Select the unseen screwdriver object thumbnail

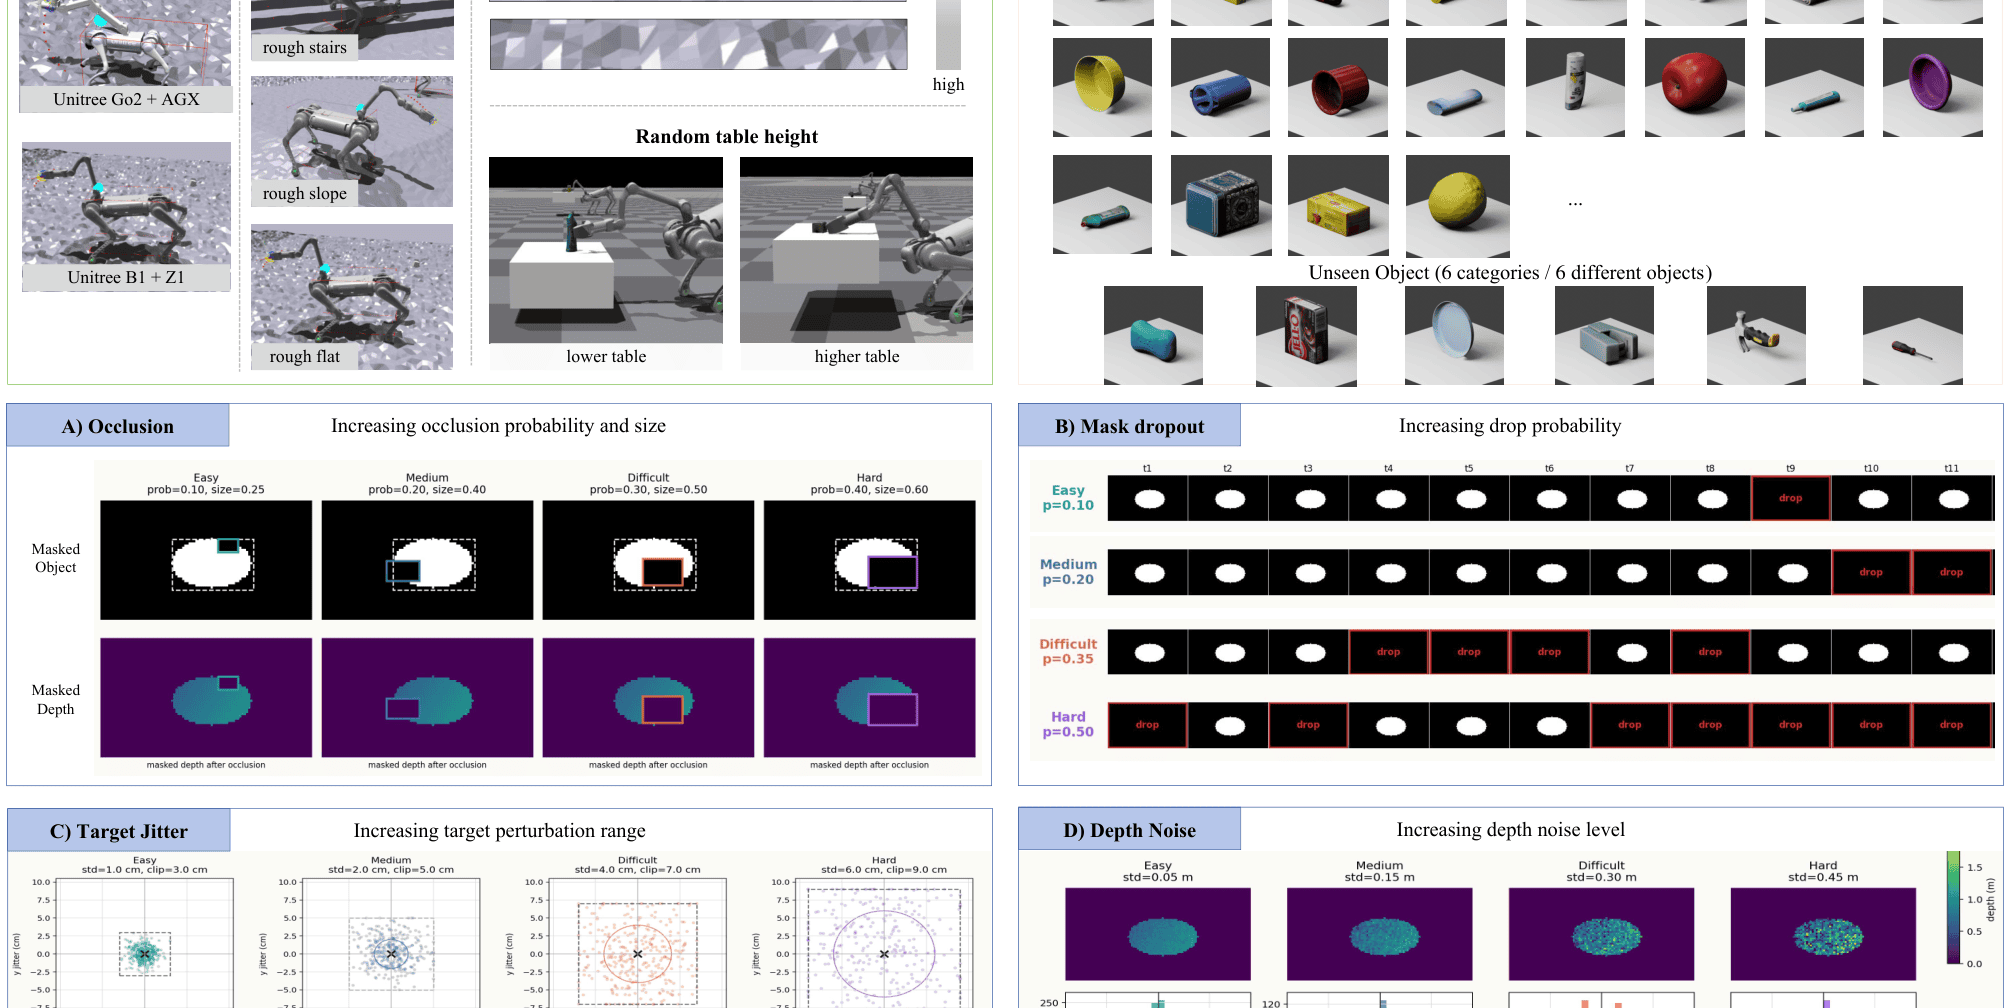click(1912, 336)
